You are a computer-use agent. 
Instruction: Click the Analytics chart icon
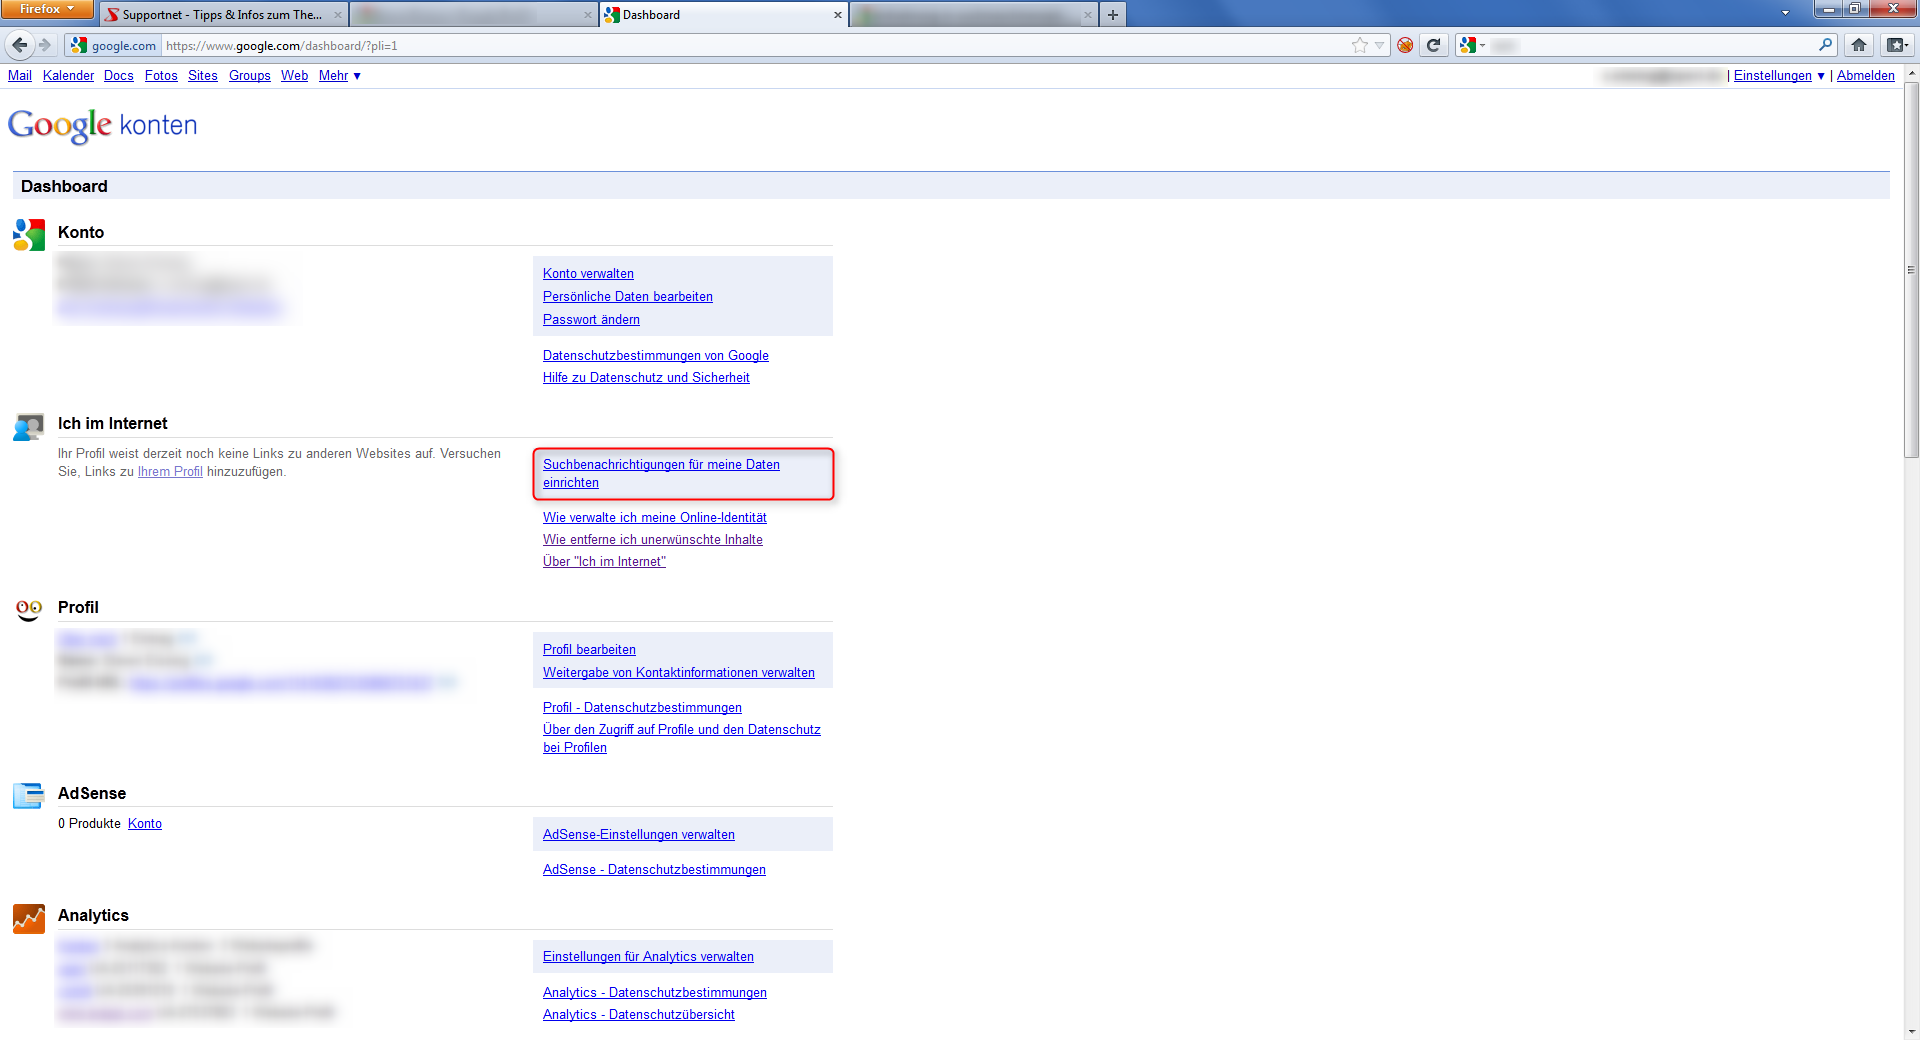point(27,917)
